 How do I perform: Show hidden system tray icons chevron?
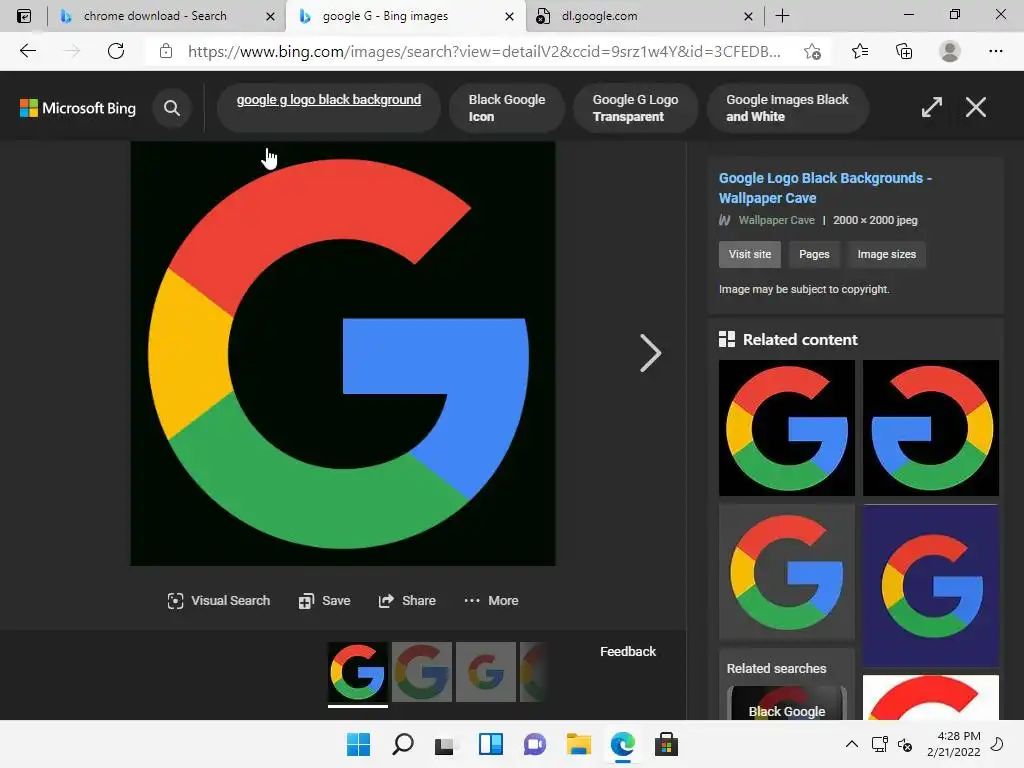[x=852, y=744]
